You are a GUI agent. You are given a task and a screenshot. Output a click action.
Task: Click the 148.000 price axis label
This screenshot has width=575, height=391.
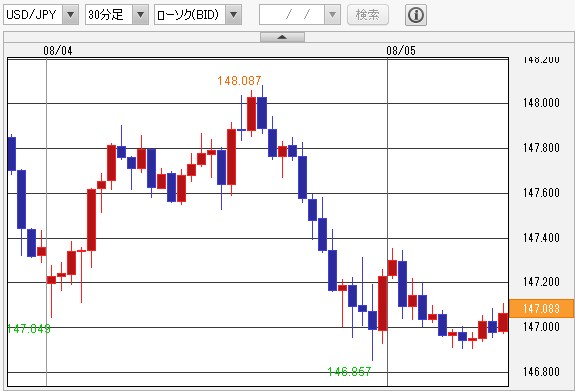pyautogui.click(x=541, y=103)
